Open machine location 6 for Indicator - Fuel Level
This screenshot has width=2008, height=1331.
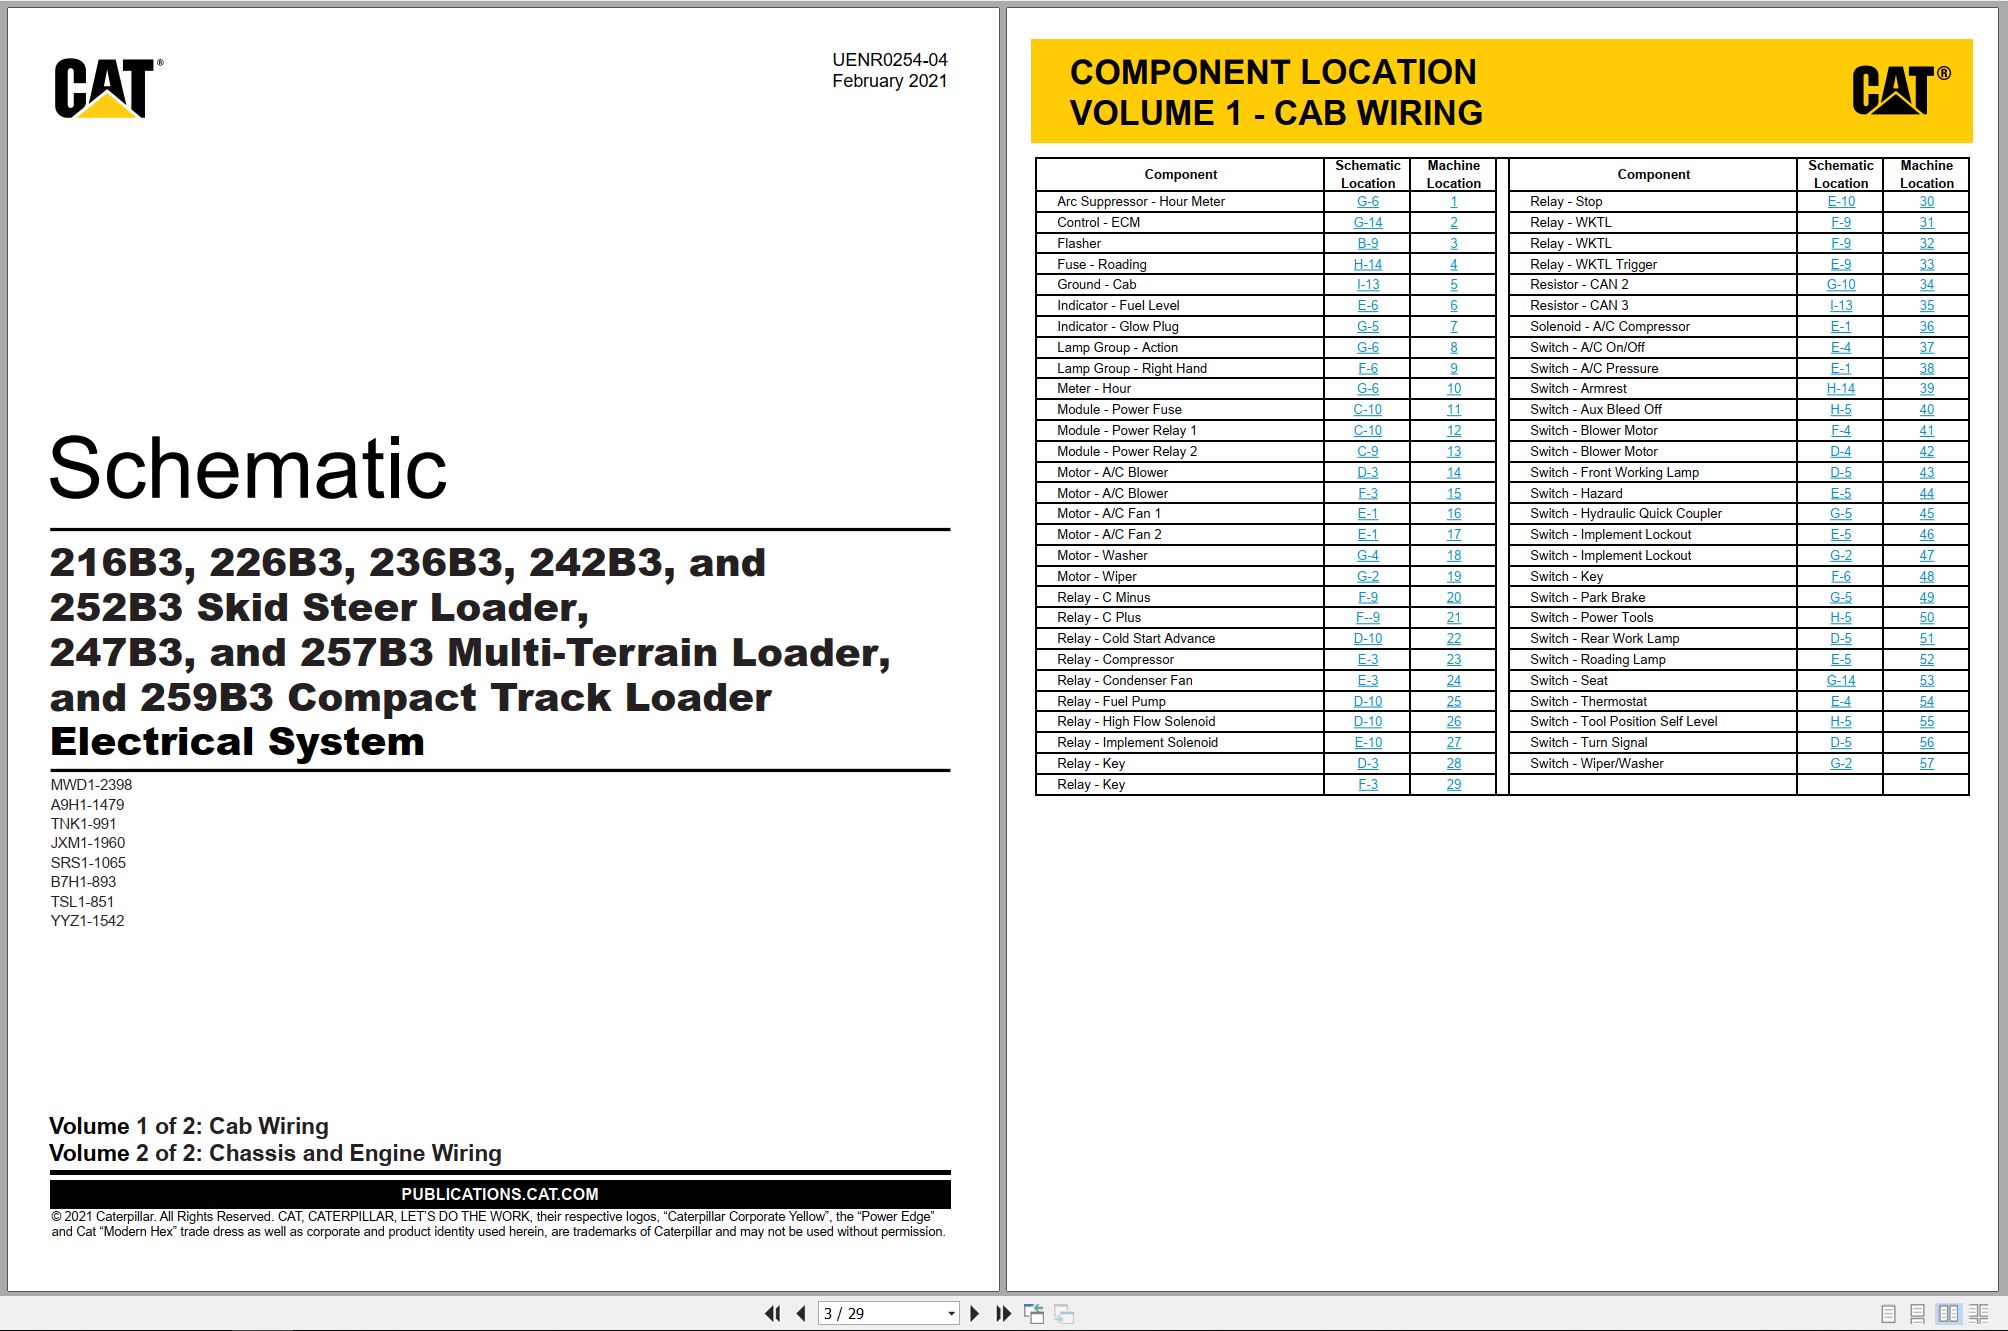(x=1454, y=306)
